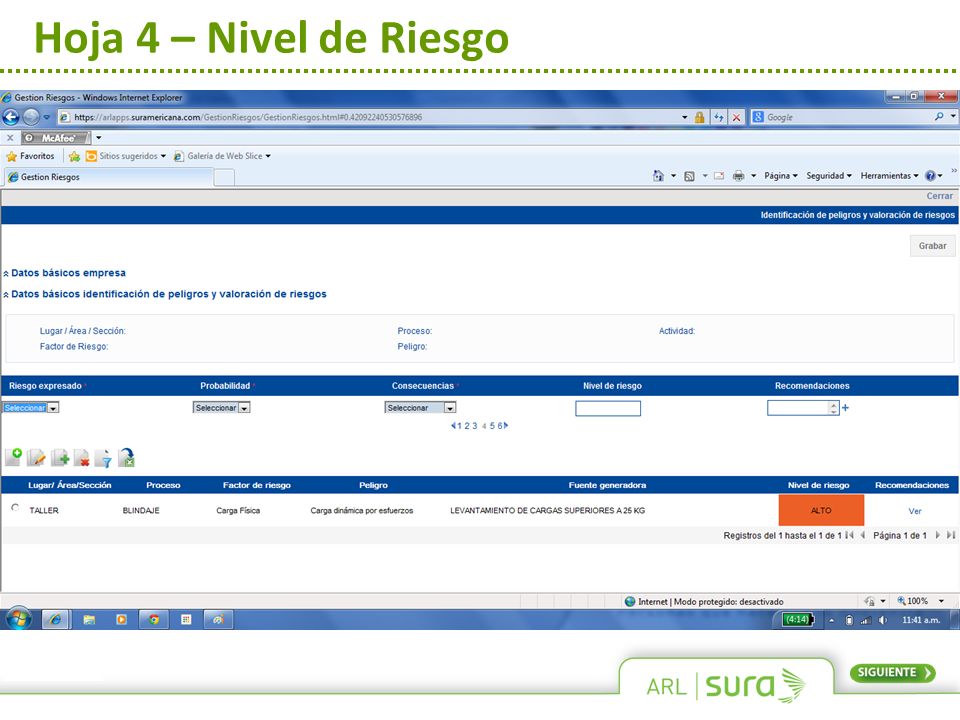
Task: Click the Google search magnifier icon
Action: [939, 116]
